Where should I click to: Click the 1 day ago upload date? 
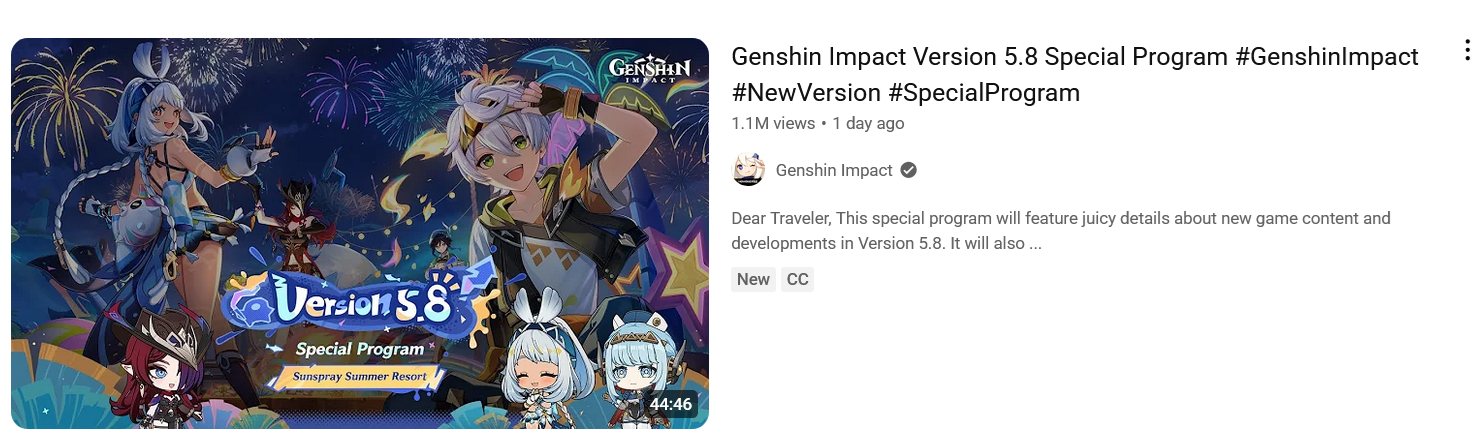[867, 123]
